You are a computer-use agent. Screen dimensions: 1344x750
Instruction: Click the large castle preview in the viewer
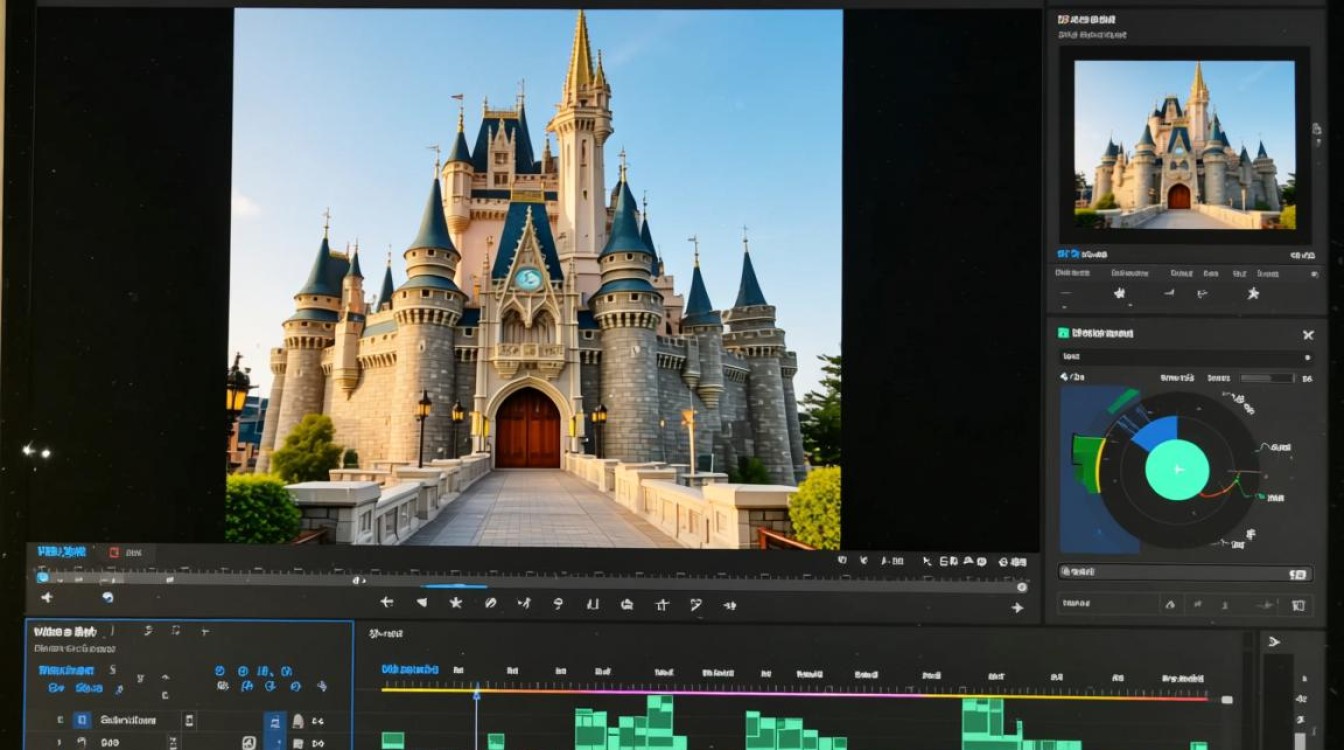point(536,278)
